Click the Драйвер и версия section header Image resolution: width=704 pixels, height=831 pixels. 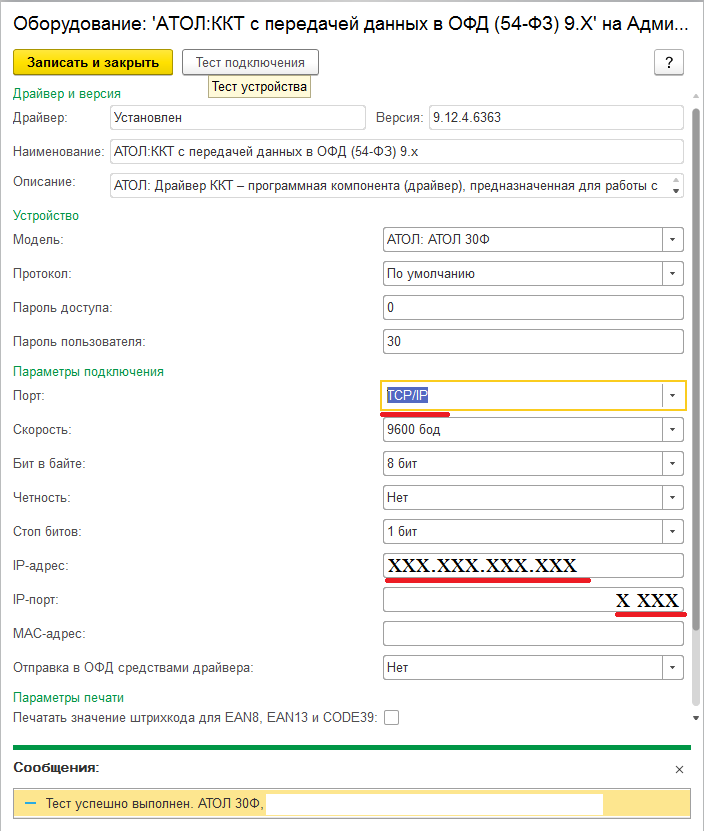[67, 94]
